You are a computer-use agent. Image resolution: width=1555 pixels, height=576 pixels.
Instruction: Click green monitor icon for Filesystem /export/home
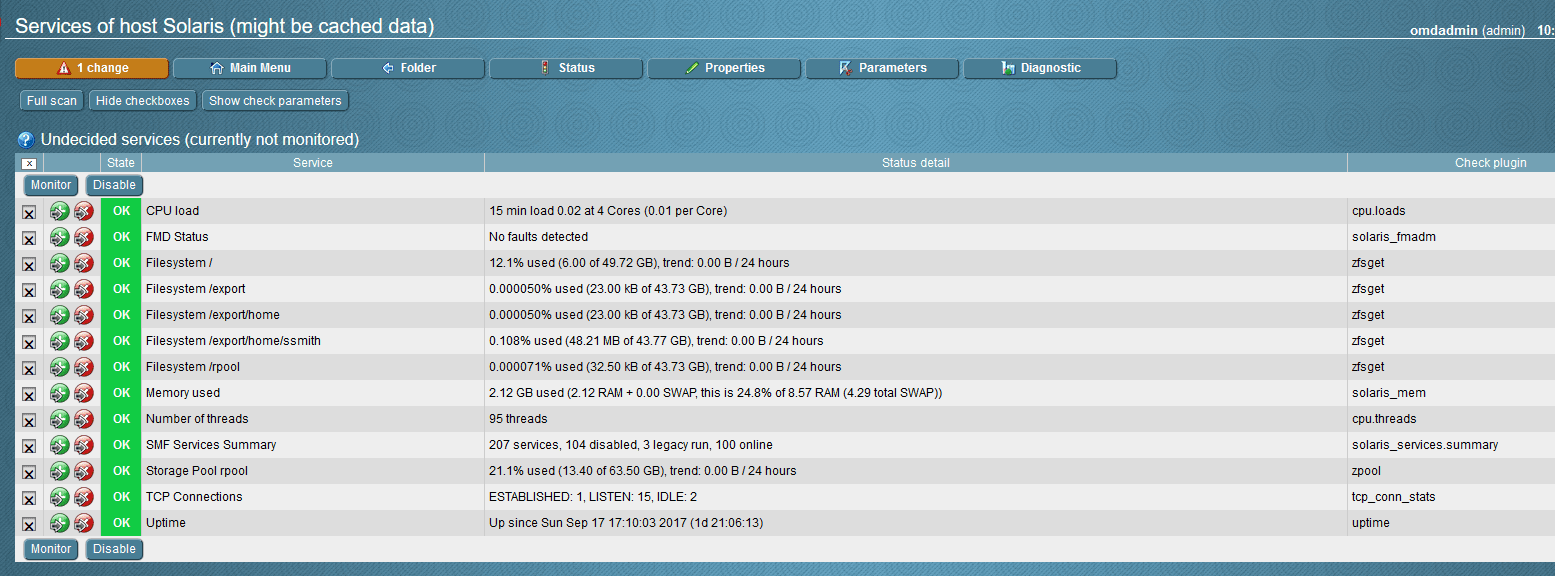click(60, 315)
